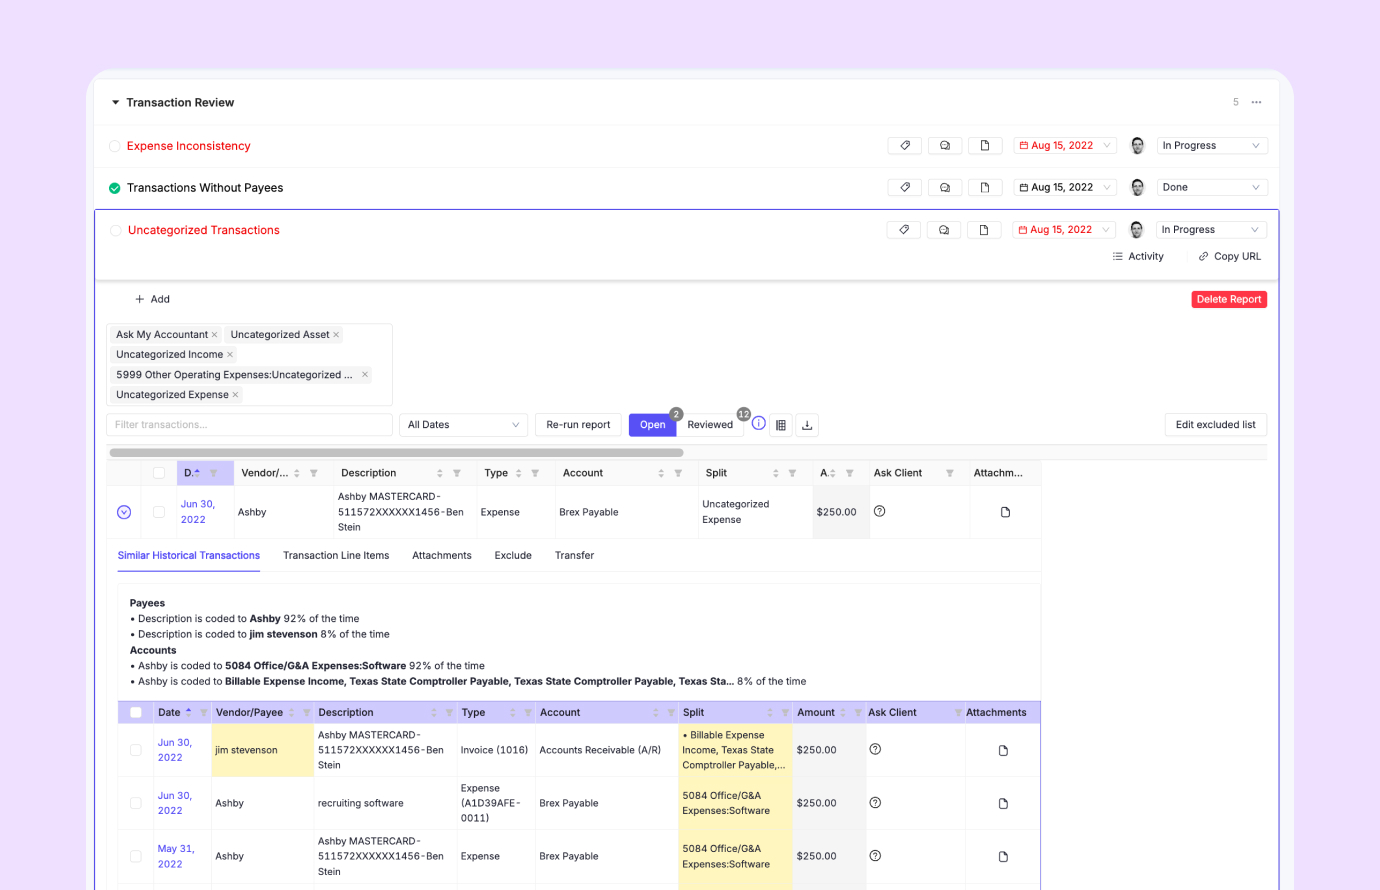Viewport: 1380px width, 890px height.
Task: Open the All Dates dropdown
Action: [x=463, y=425]
